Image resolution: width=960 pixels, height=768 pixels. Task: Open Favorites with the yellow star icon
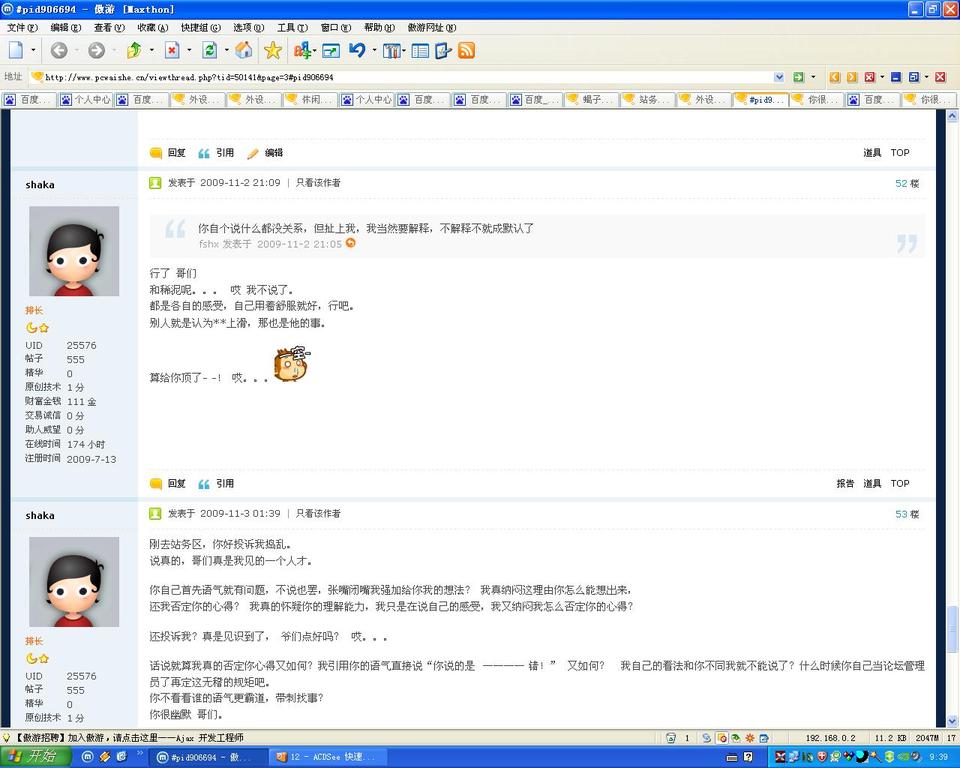(x=273, y=51)
